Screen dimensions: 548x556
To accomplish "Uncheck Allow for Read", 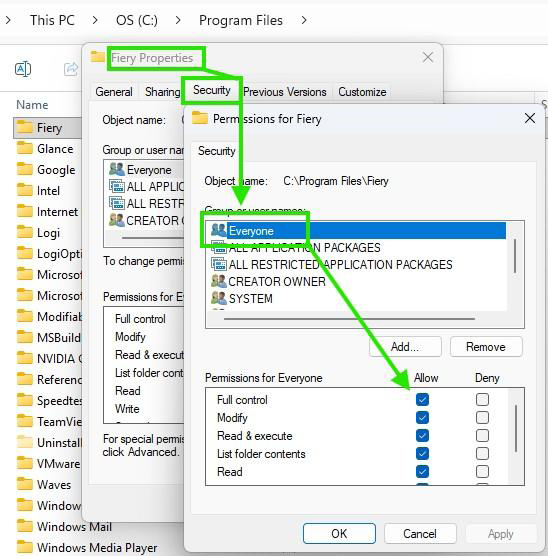I will click(x=422, y=472).
